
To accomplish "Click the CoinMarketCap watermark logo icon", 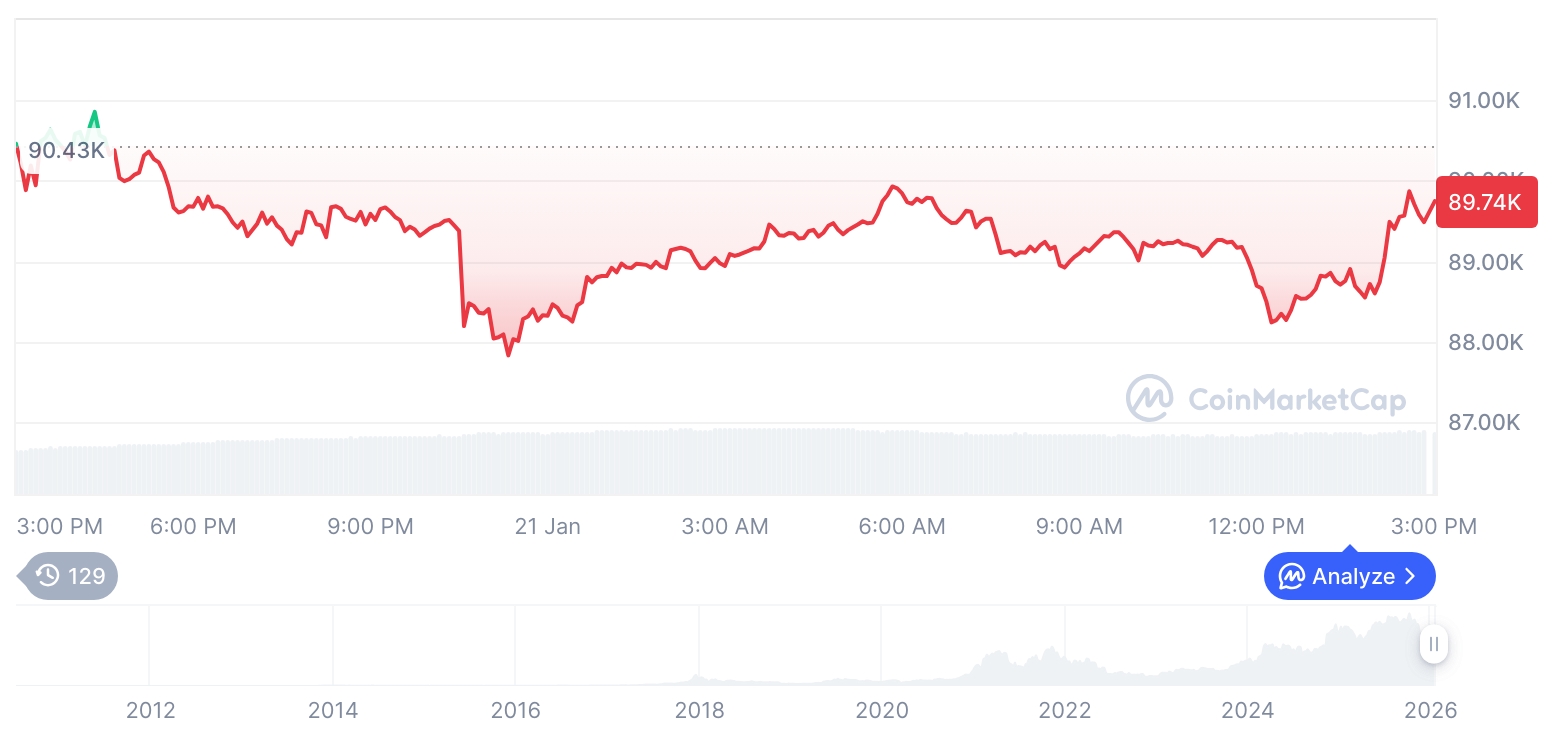I will [x=1150, y=398].
